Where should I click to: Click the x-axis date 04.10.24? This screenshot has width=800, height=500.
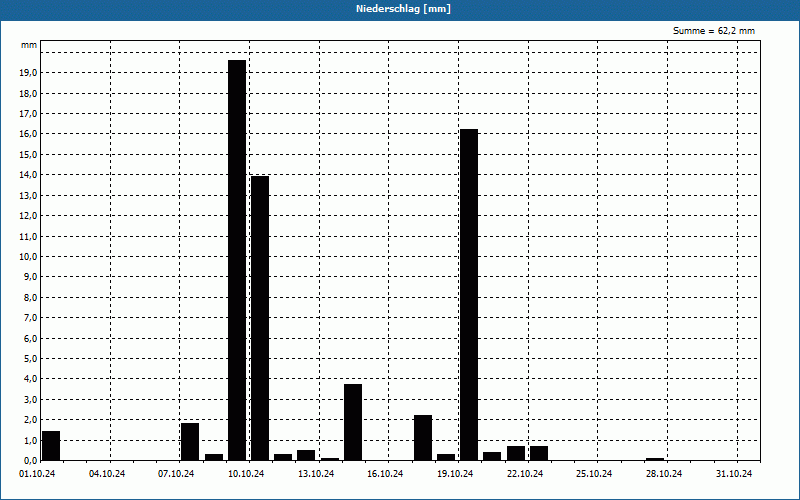pos(107,474)
